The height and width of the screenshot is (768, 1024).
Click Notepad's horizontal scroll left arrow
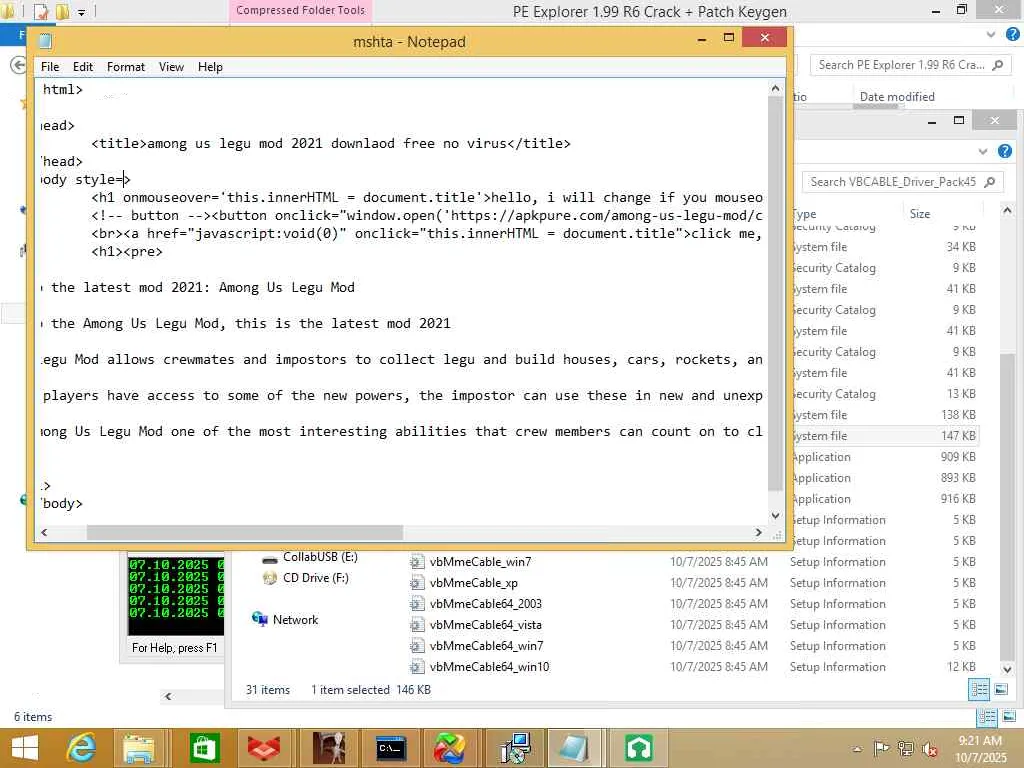44,532
